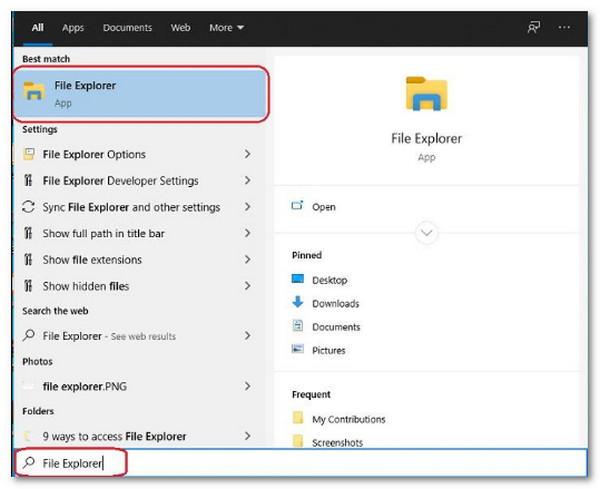The width and height of the screenshot is (600, 489).
Task: Click the Open window icon in preview pane
Action: [297, 205]
